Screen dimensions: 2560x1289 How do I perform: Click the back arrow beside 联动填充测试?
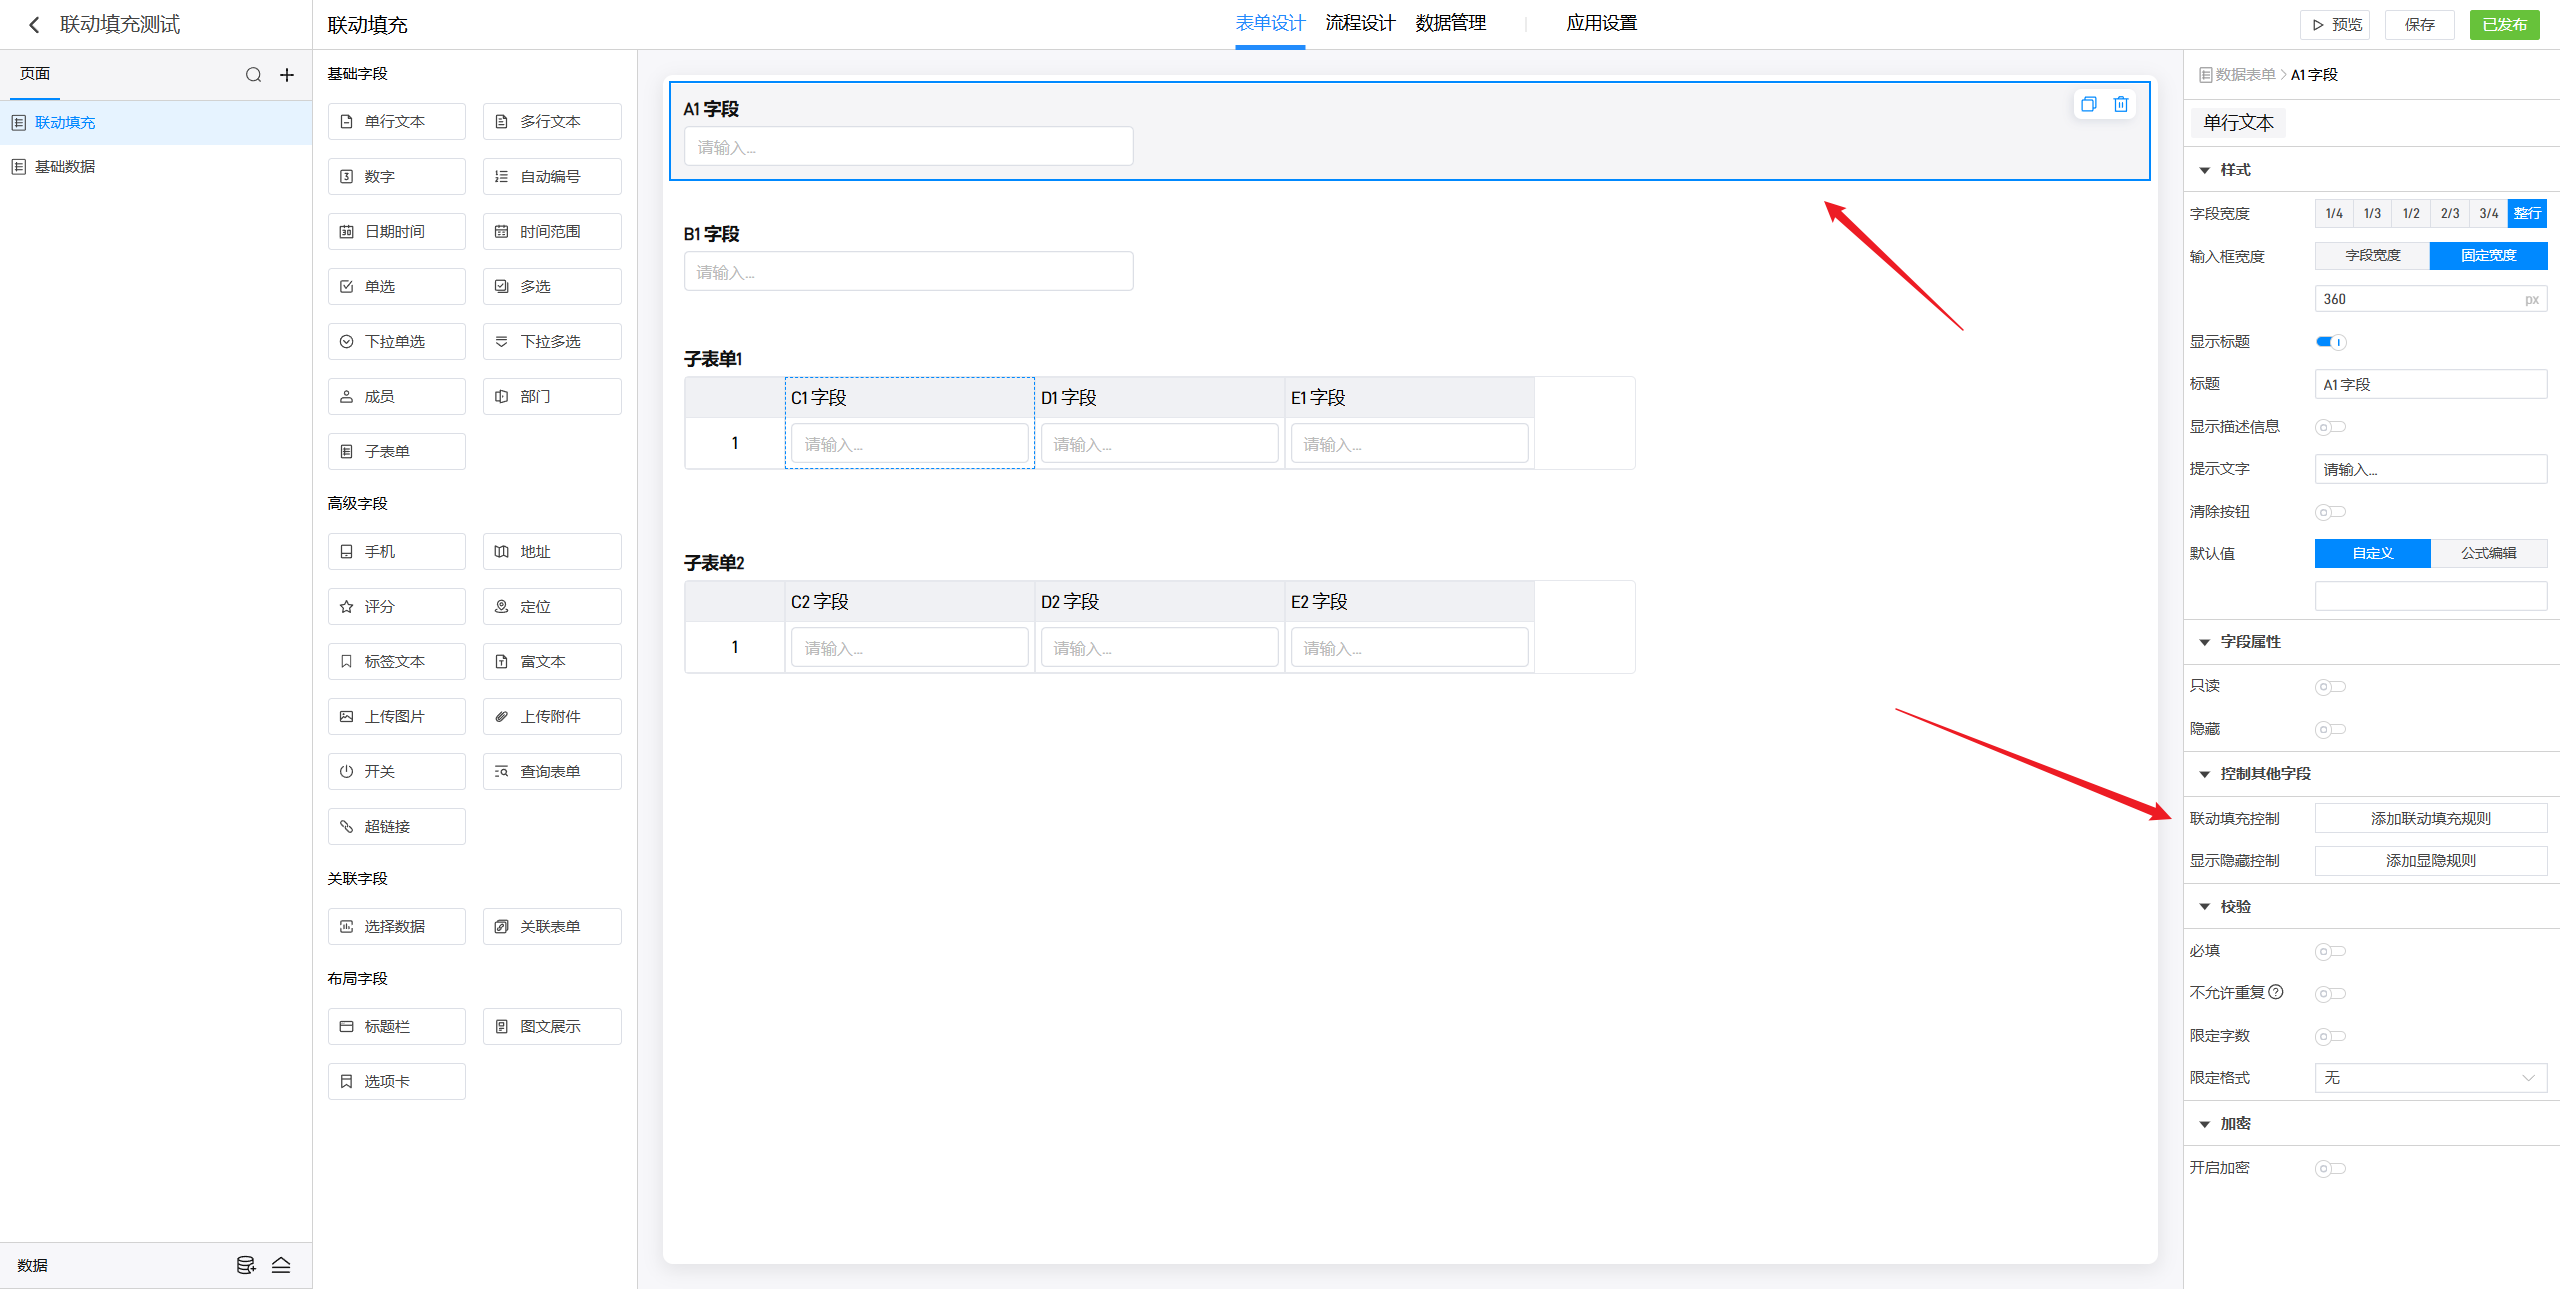[34, 25]
